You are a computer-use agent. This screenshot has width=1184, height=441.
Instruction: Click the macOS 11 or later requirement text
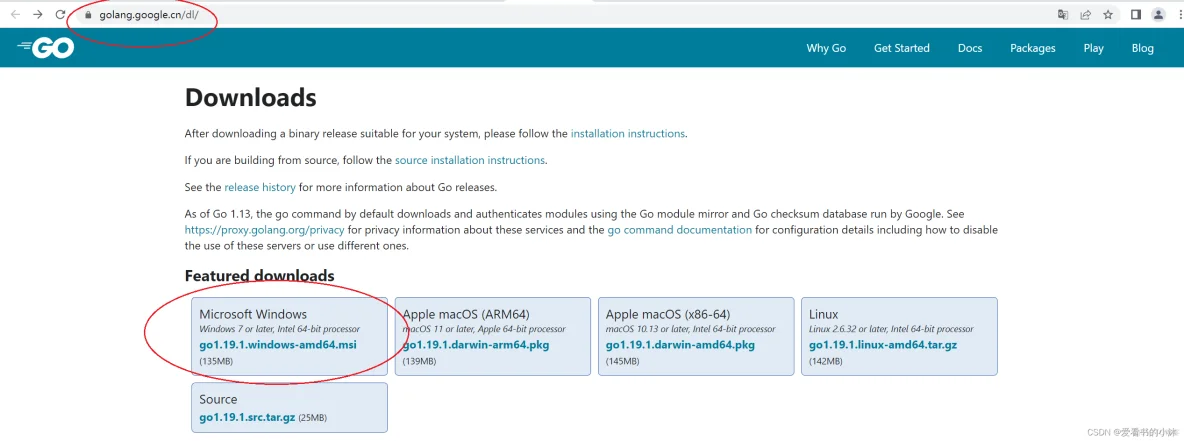point(483,329)
